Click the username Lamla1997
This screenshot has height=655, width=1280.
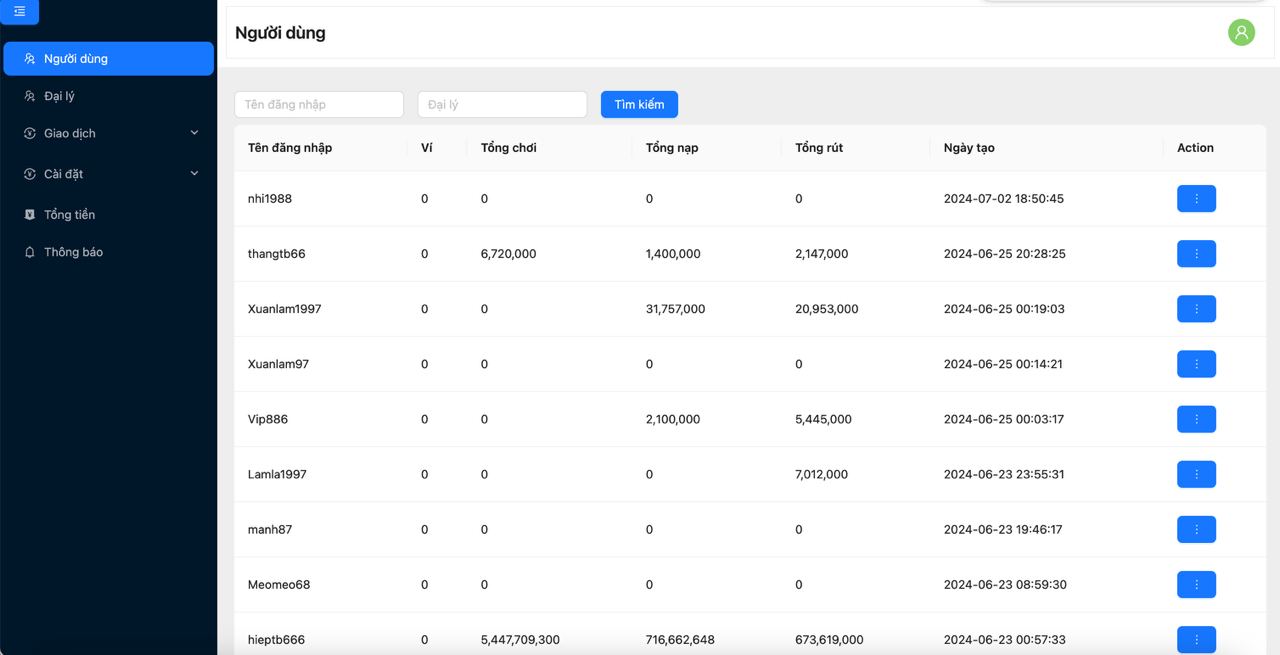pos(277,474)
